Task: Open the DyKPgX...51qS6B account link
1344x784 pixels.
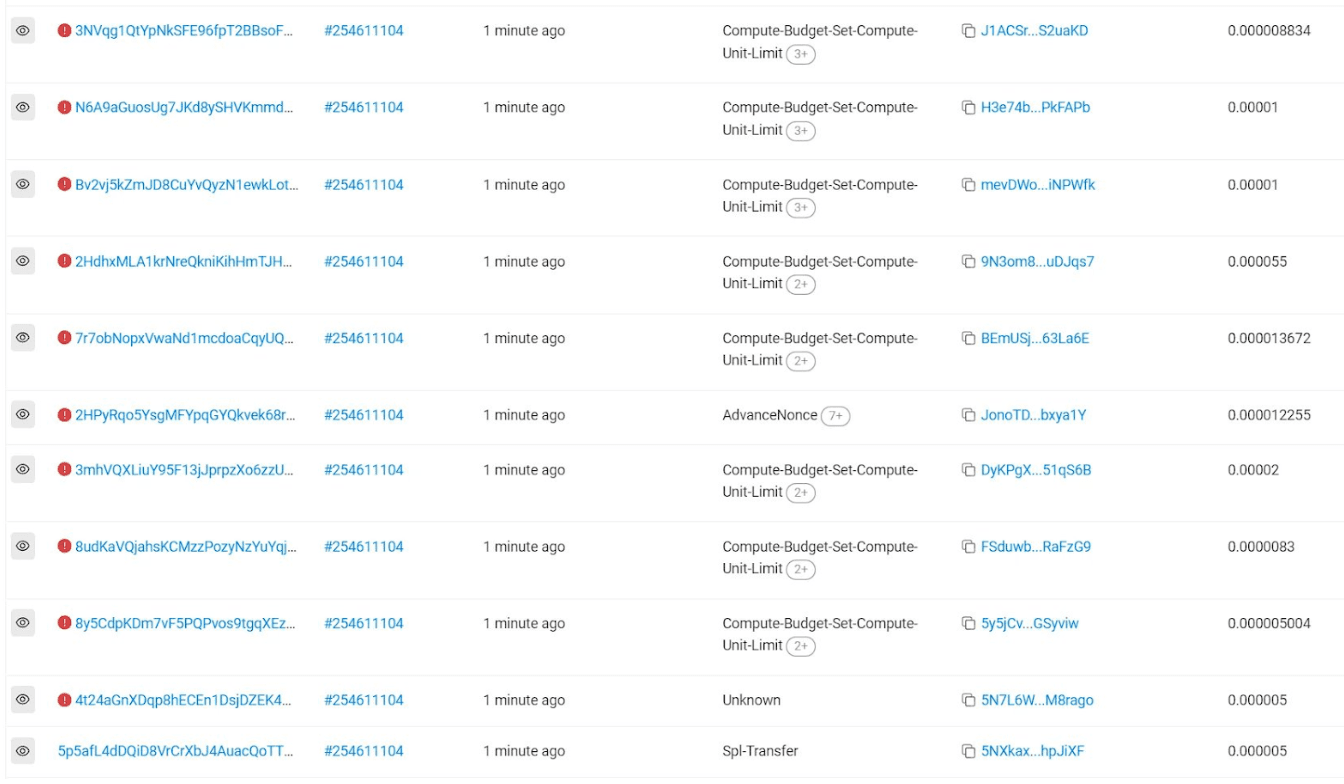Action: [1036, 470]
